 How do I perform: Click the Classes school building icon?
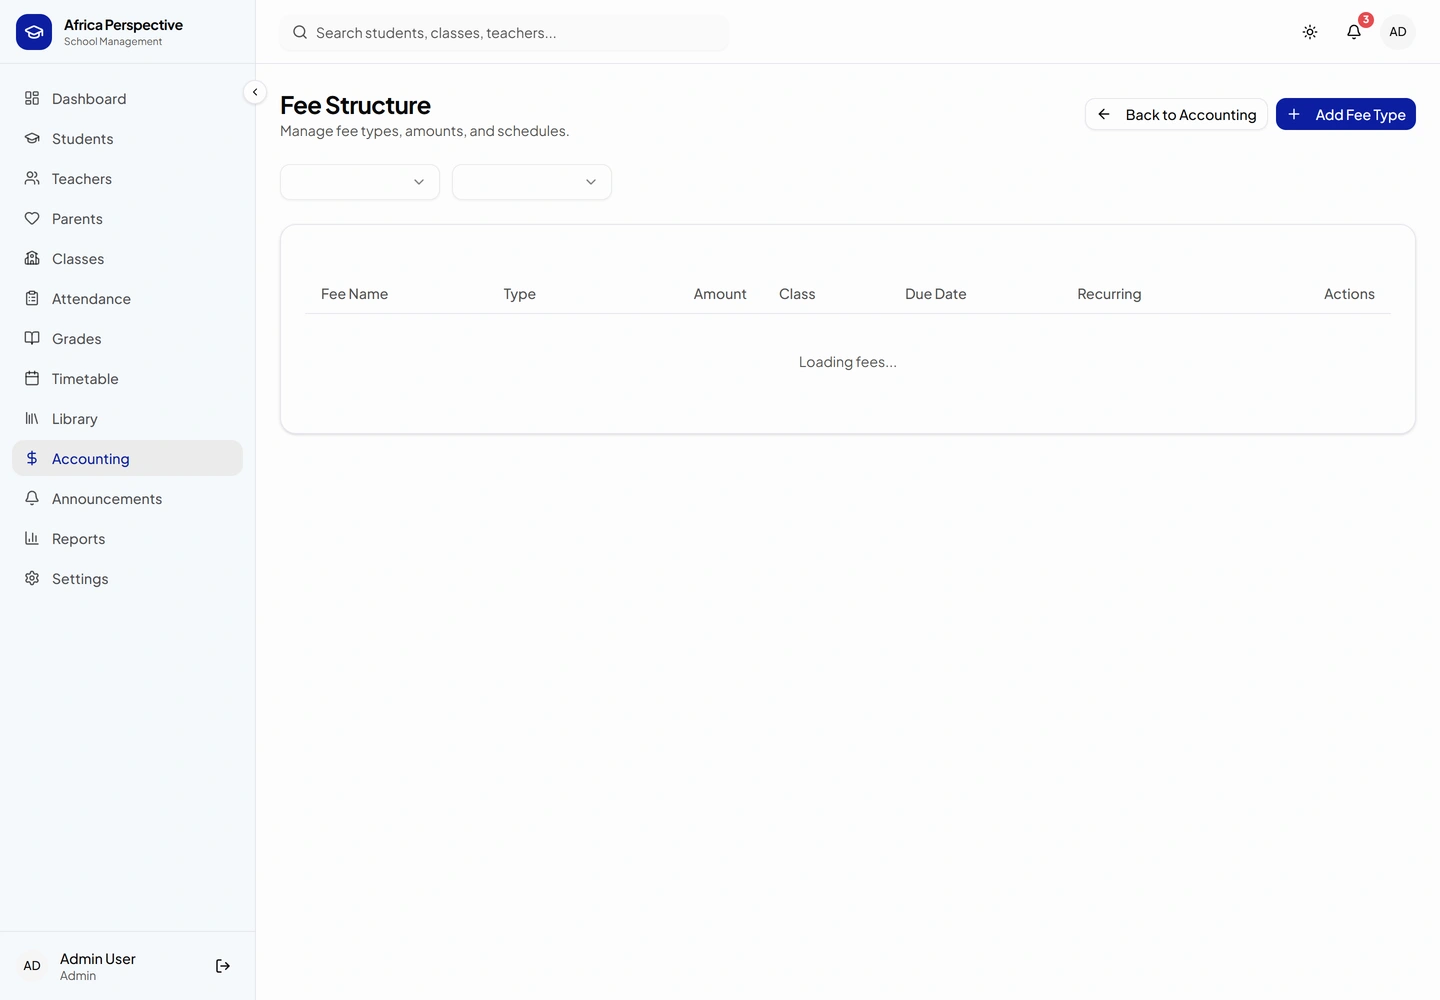click(32, 258)
